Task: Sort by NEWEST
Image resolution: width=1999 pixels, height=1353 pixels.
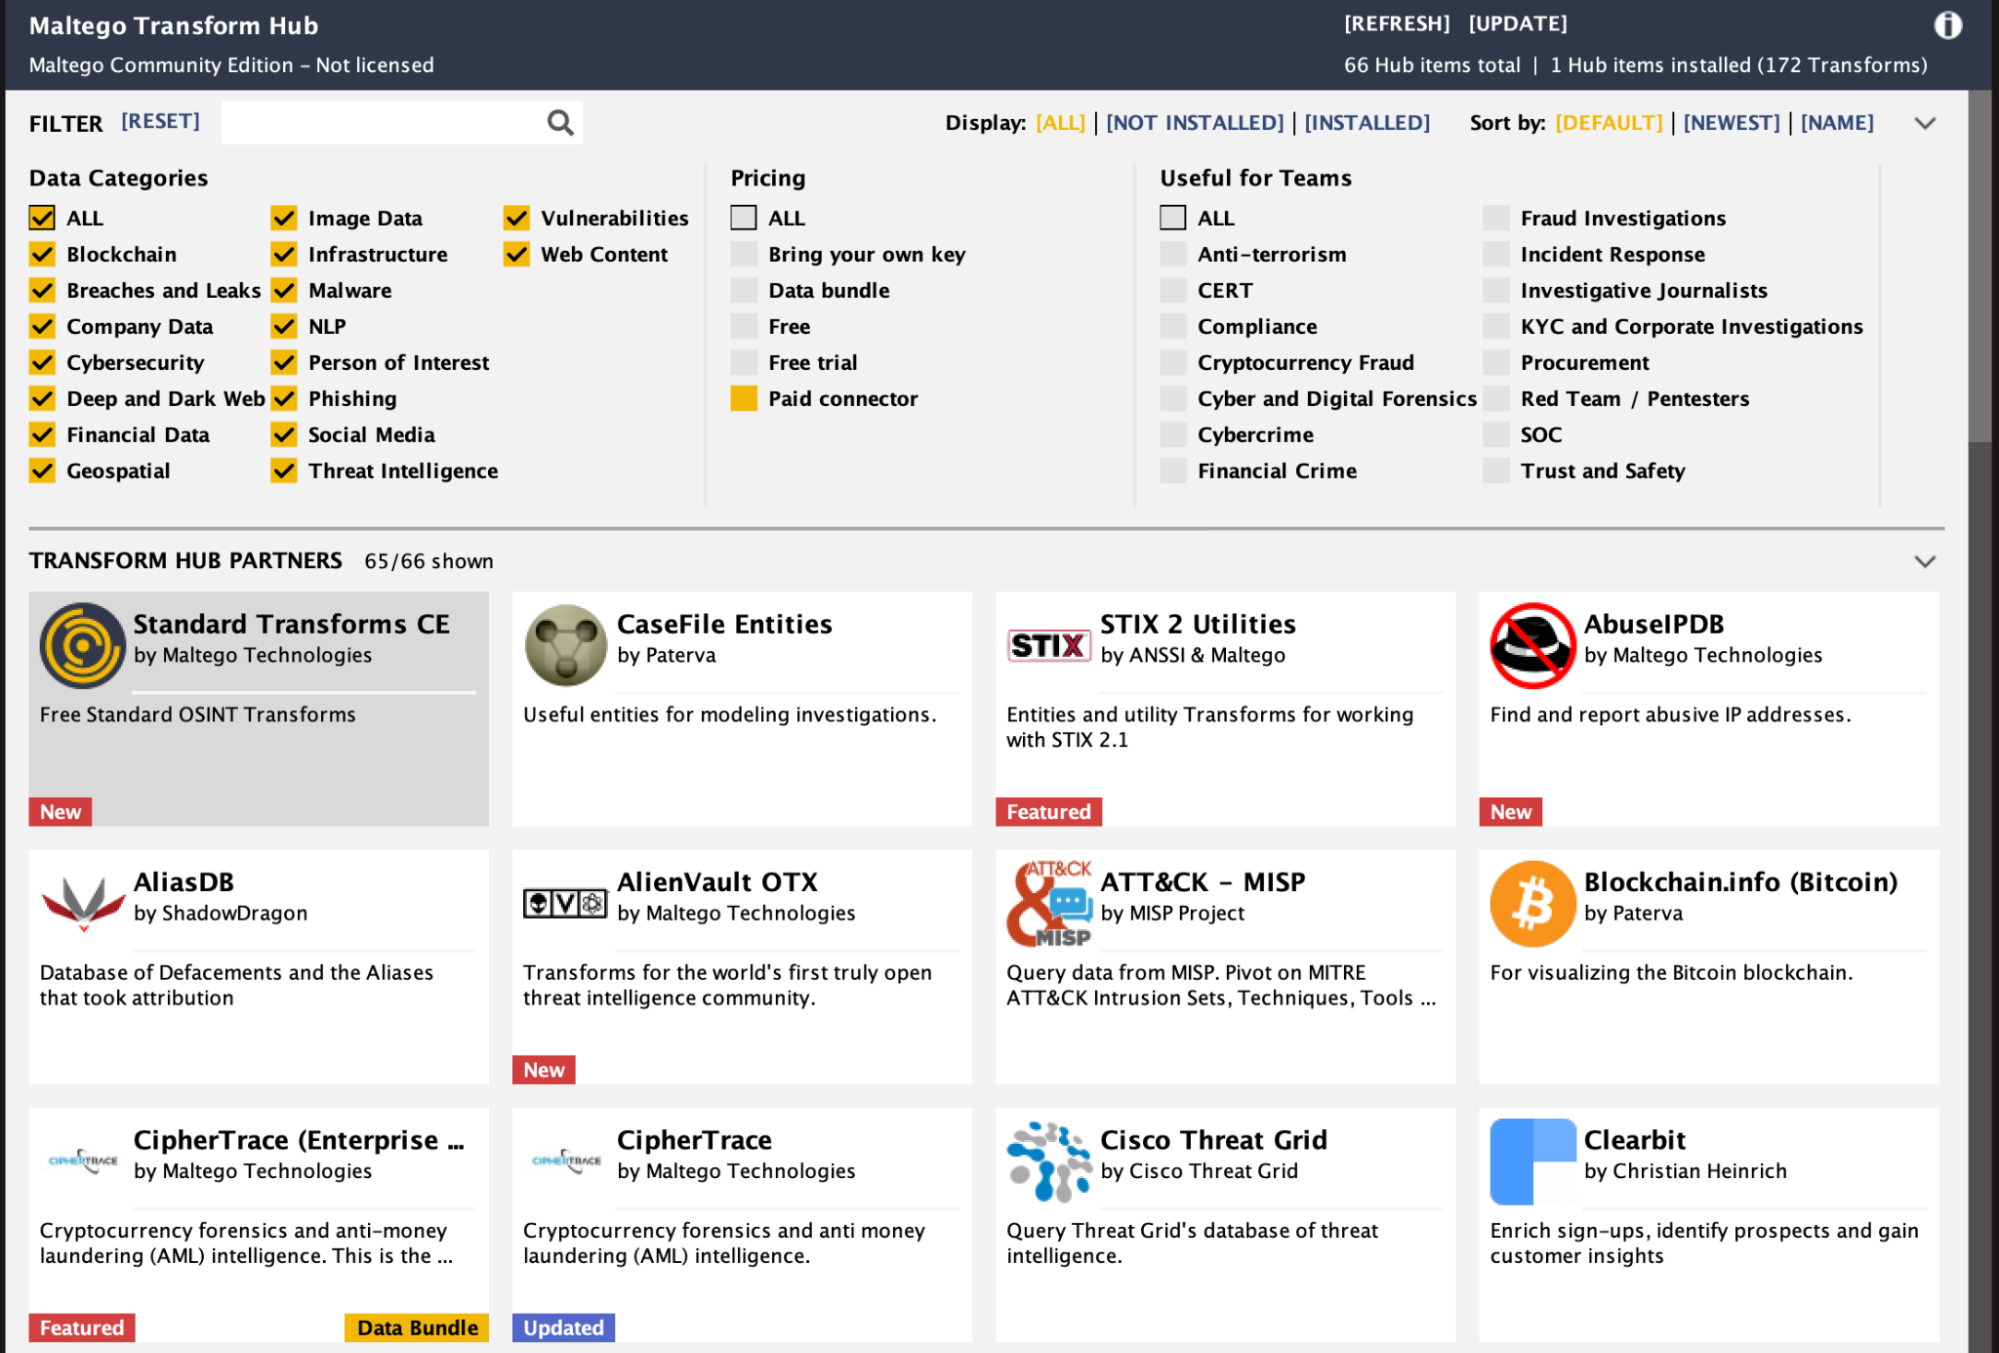Action: pos(1731,123)
